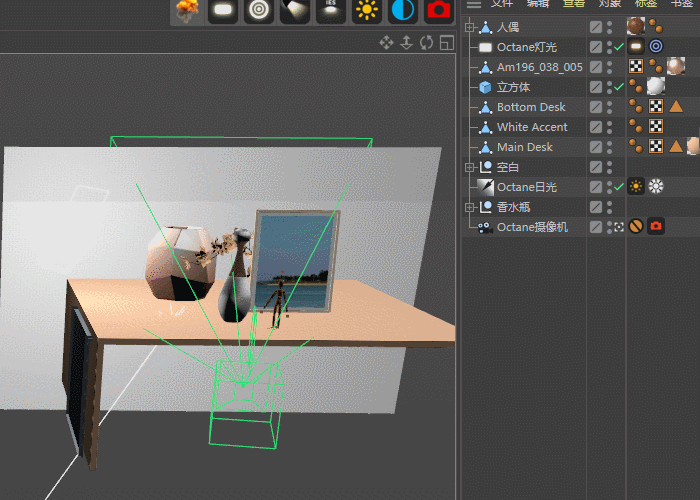Screen dimensions: 700x500
Task: Toggle the green enable checkmark on 立方体
Action: (619, 87)
